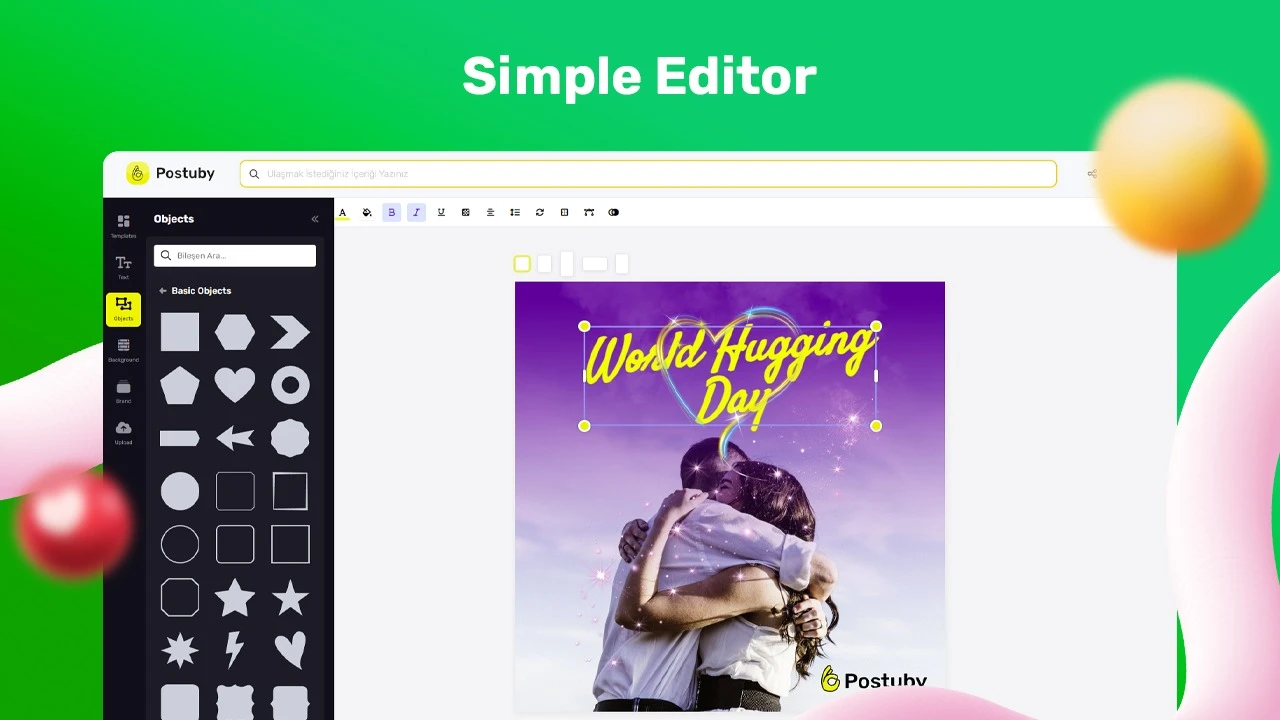Click the rotate/refresh toolbar icon
Viewport: 1280px width, 720px height.
click(540, 212)
